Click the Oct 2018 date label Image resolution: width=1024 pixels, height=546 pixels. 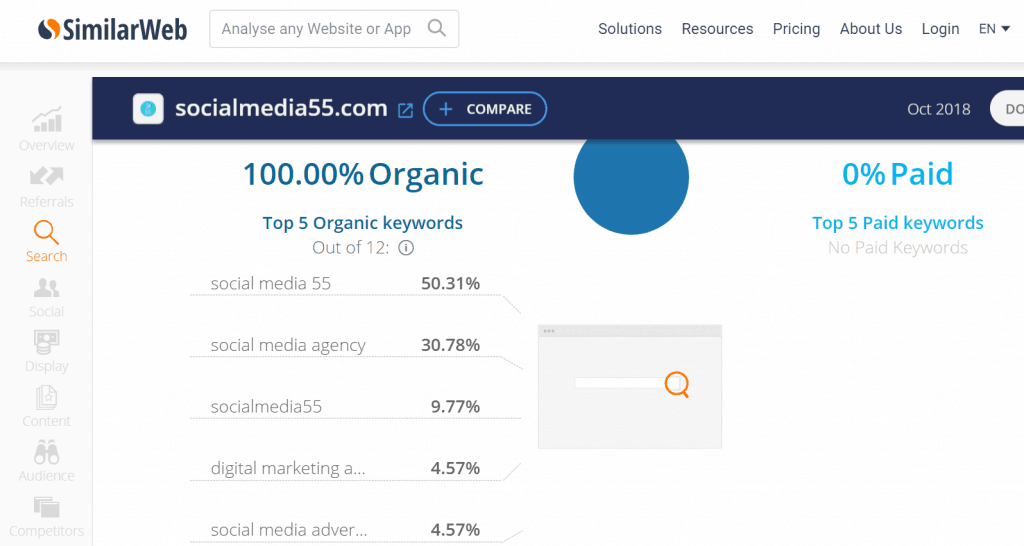click(x=938, y=109)
